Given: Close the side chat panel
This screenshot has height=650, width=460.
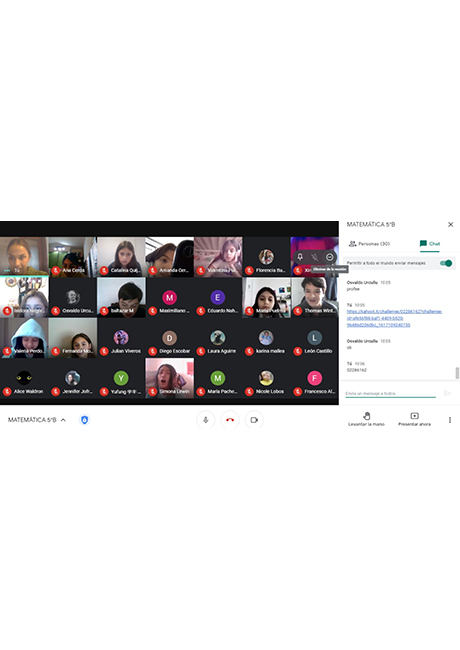Looking at the screenshot, I should (x=450, y=225).
